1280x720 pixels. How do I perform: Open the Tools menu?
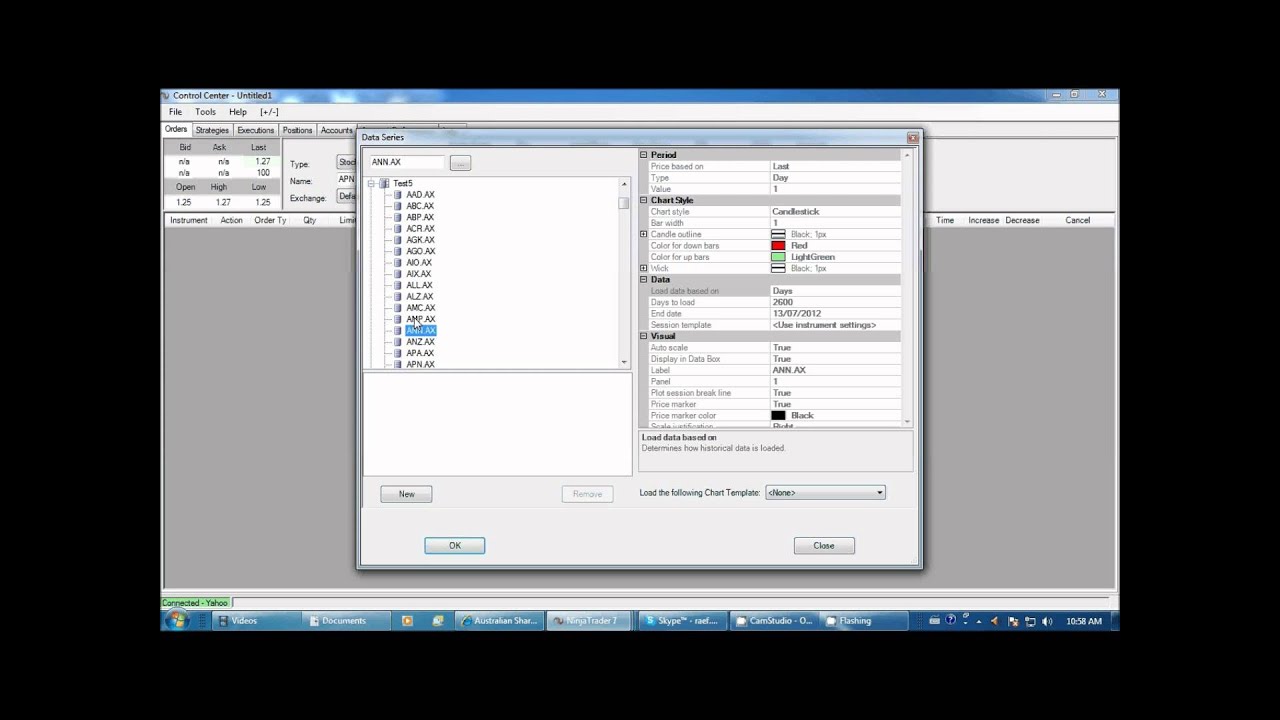tap(205, 112)
